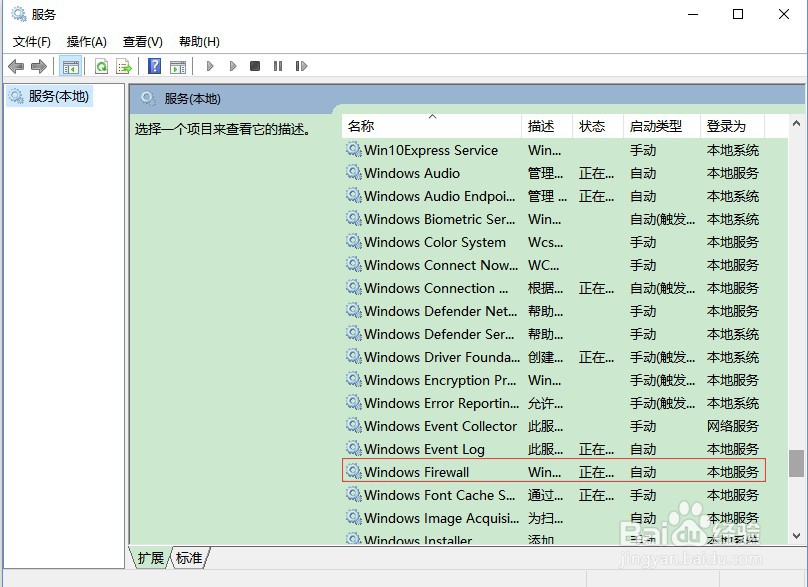This screenshot has height=587, width=808.
Task: Click gear icon of Windows Connect Now... row
Action: 354,264
